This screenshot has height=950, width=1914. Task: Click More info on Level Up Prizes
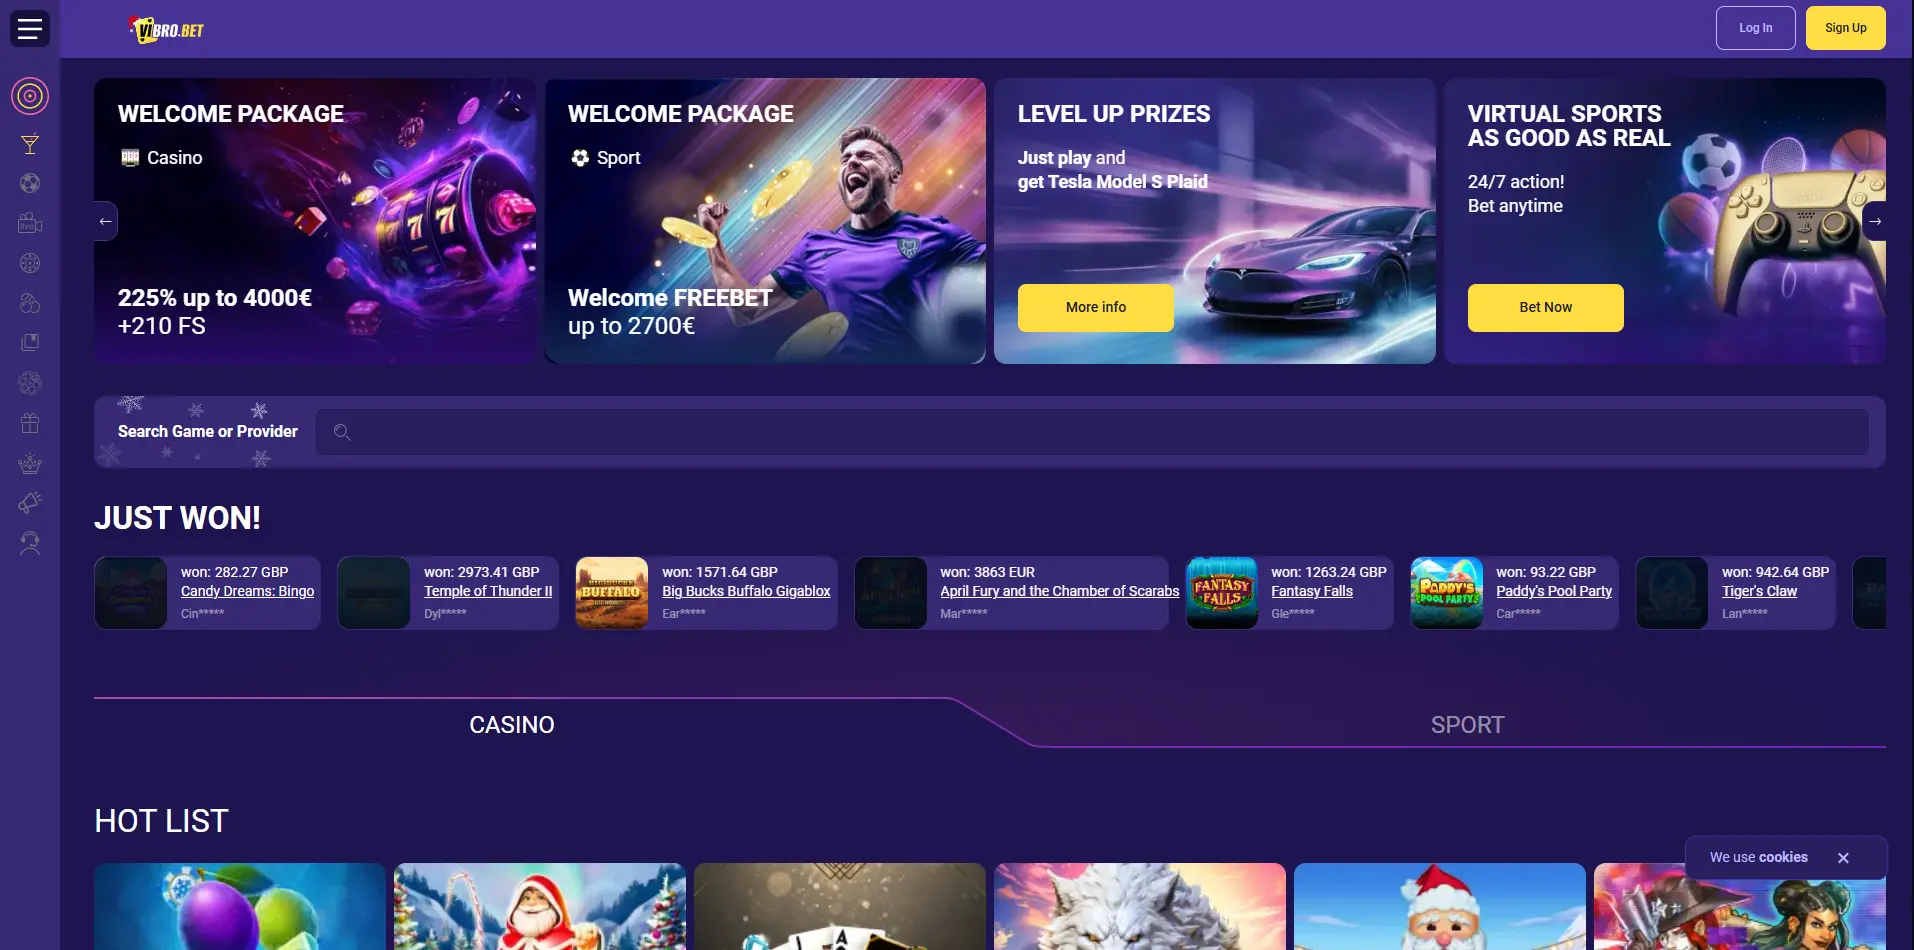click(x=1095, y=307)
